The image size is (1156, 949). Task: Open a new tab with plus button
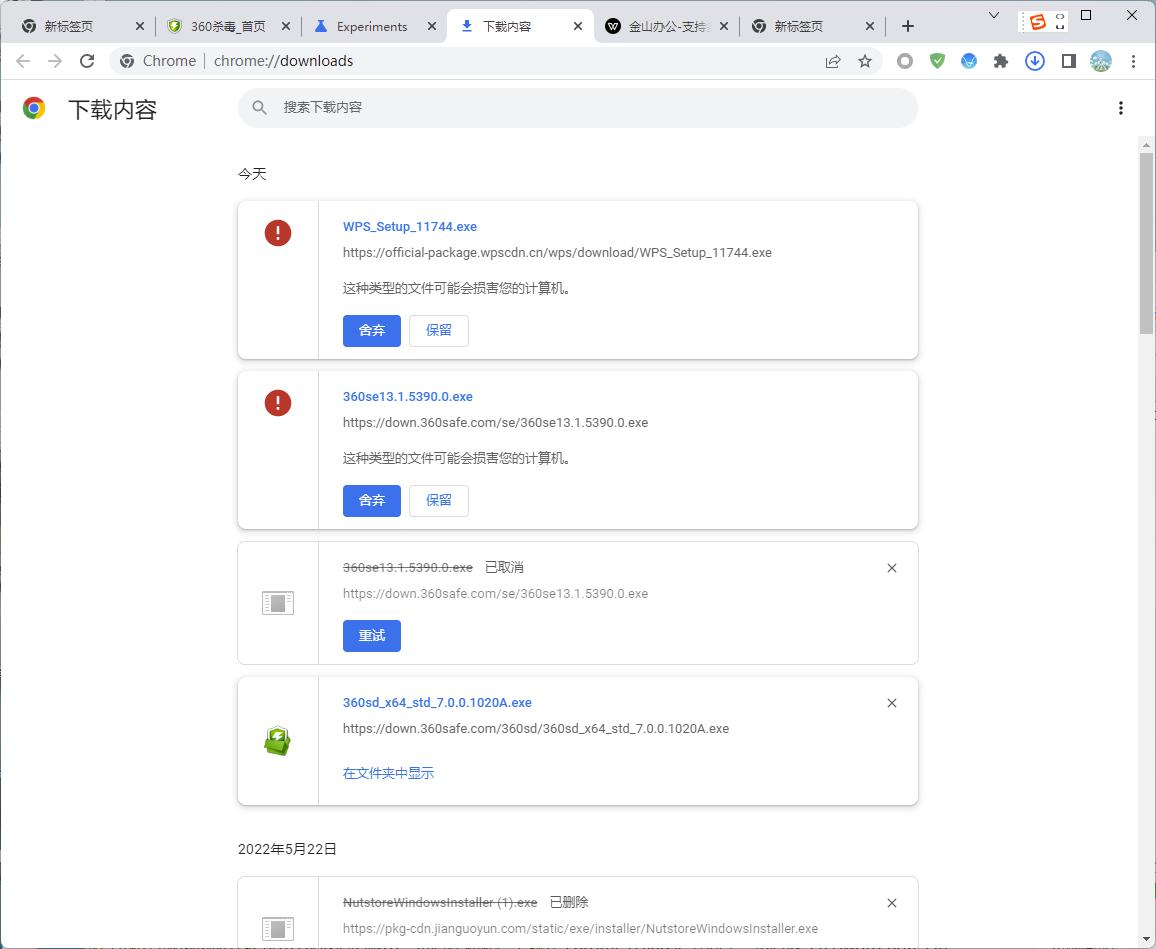(908, 27)
